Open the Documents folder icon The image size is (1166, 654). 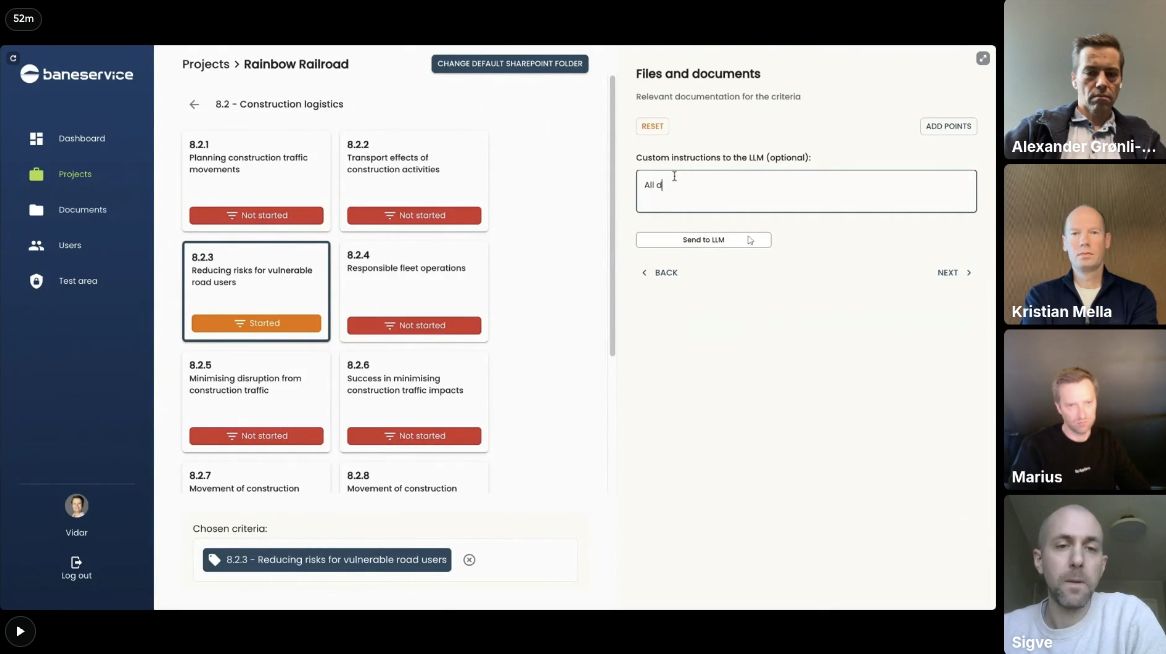tap(36, 210)
